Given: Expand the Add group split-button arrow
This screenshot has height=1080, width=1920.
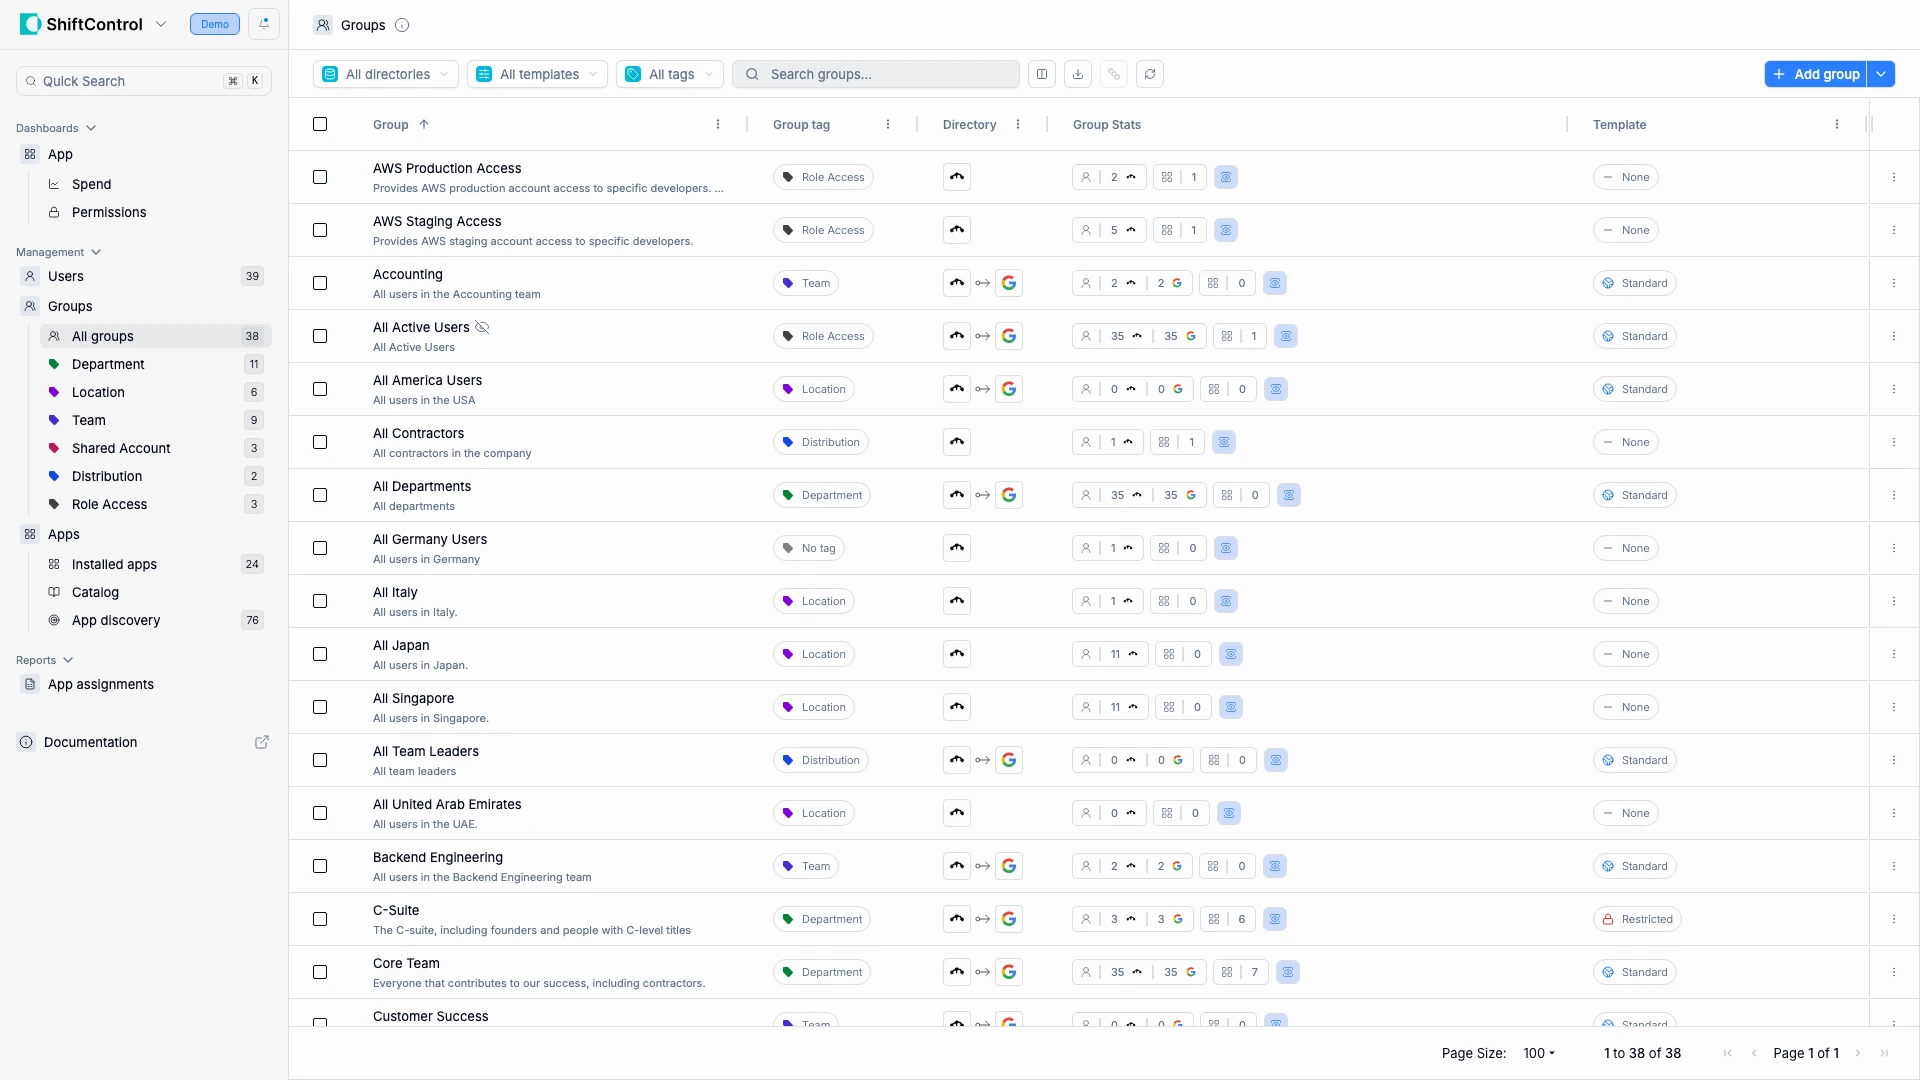Looking at the screenshot, I should [x=1881, y=74].
